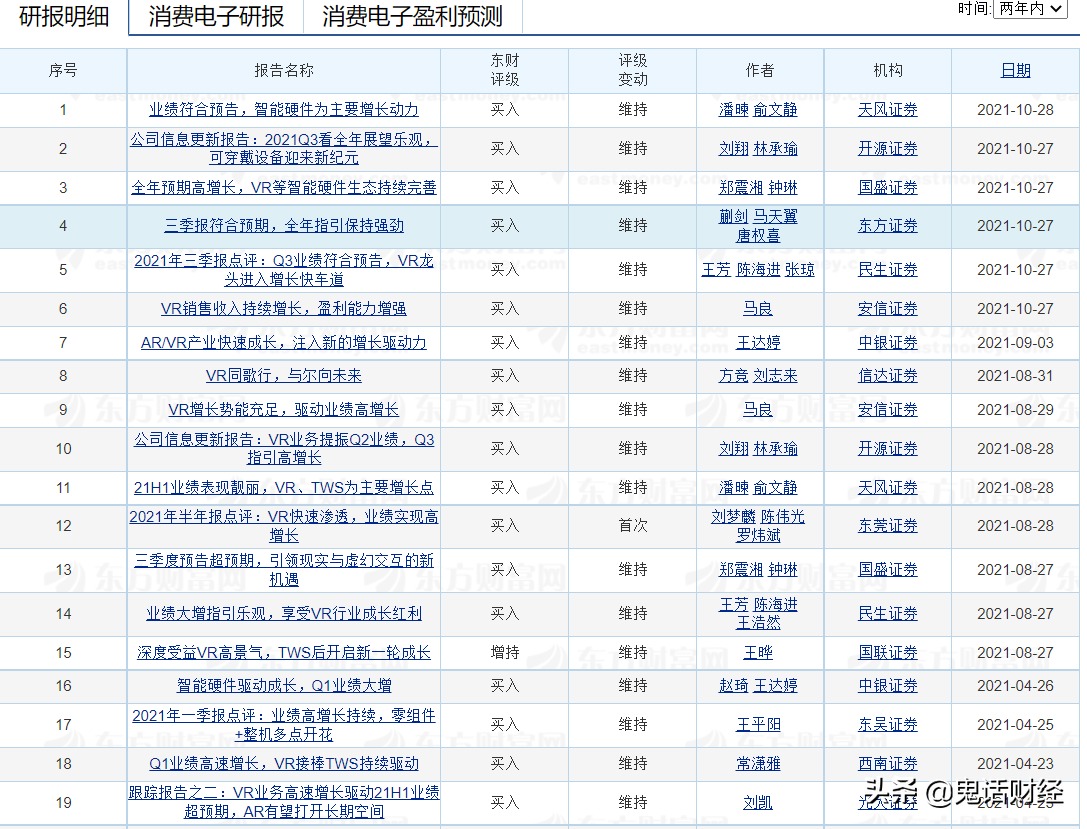Click institution 民生证券 in row 5

[888, 270]
